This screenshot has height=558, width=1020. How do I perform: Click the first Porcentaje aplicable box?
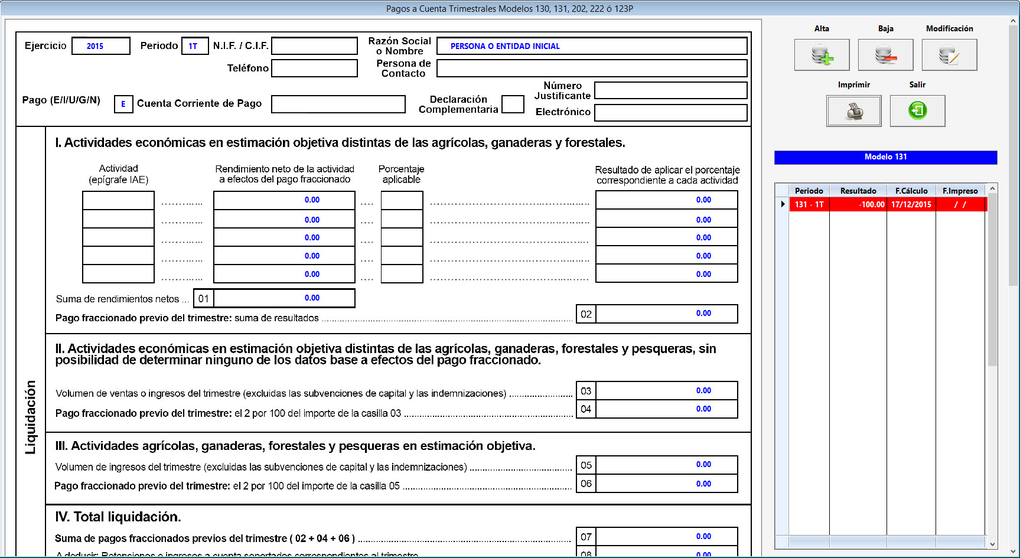tap(402, 200)
